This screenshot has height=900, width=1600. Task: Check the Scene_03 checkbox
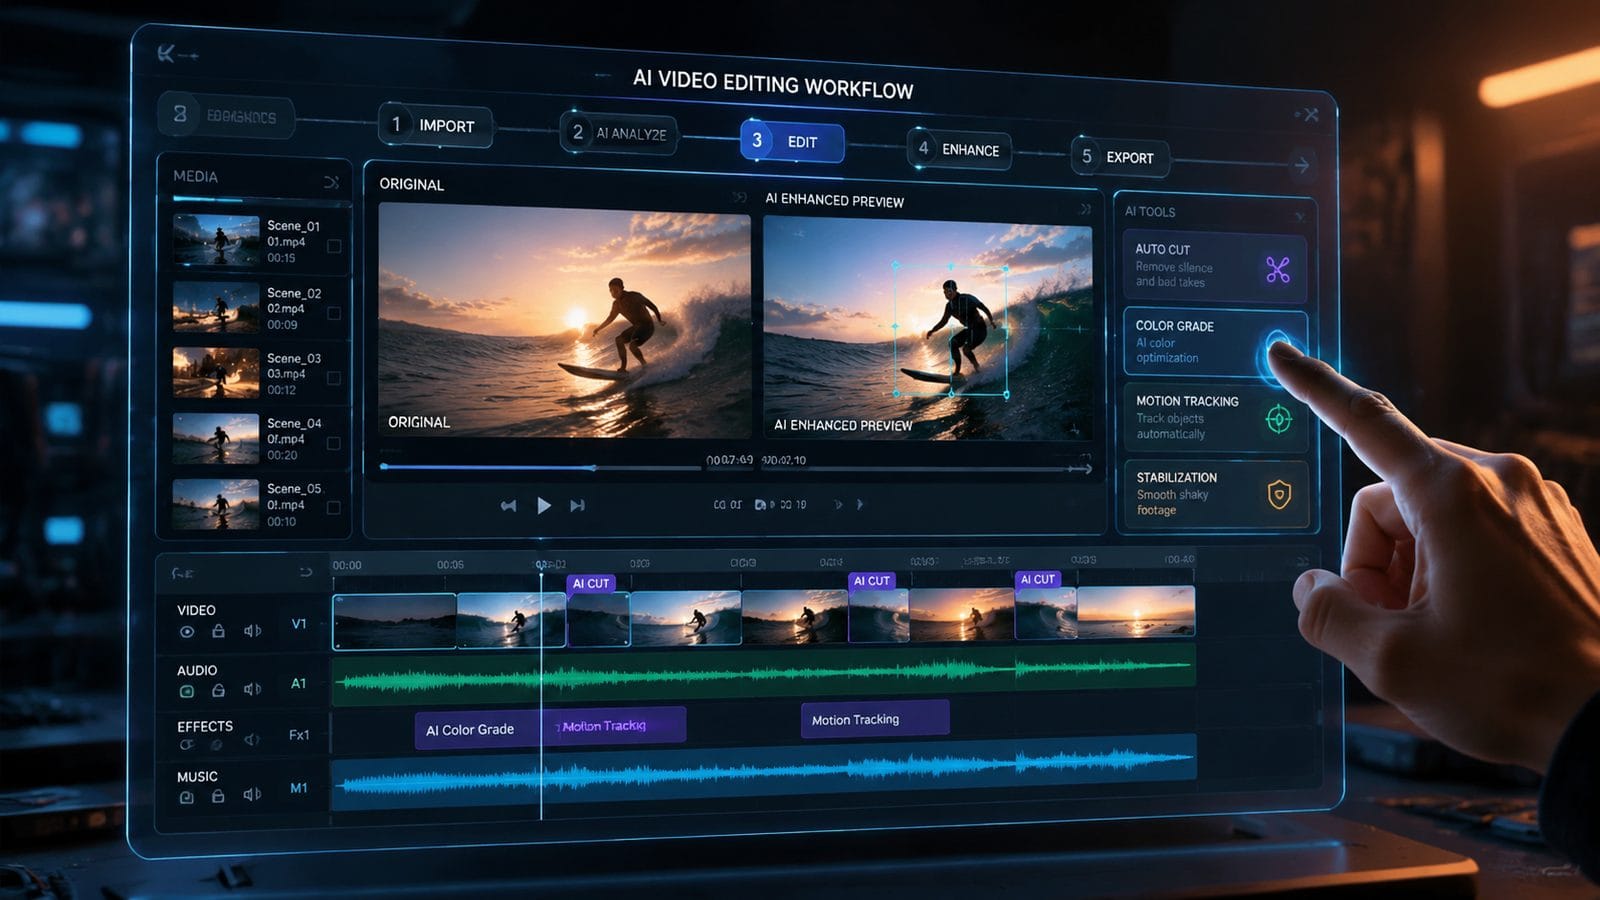(x=334, y=378)
